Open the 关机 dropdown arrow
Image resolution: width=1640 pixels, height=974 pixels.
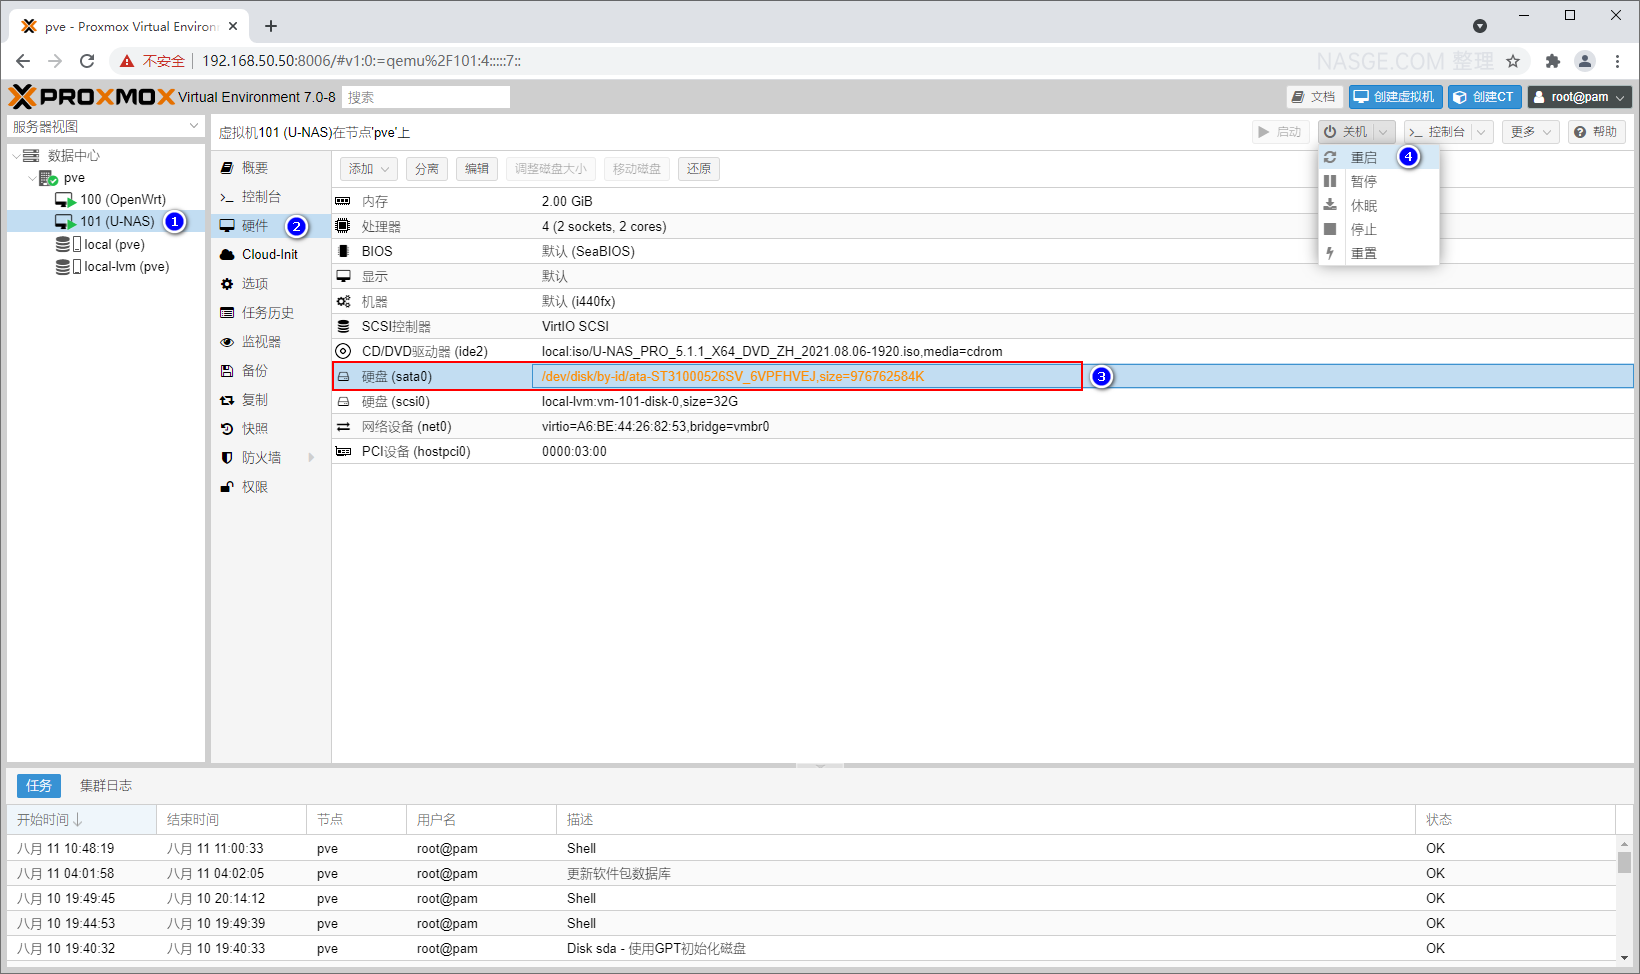coord(1384,132)
